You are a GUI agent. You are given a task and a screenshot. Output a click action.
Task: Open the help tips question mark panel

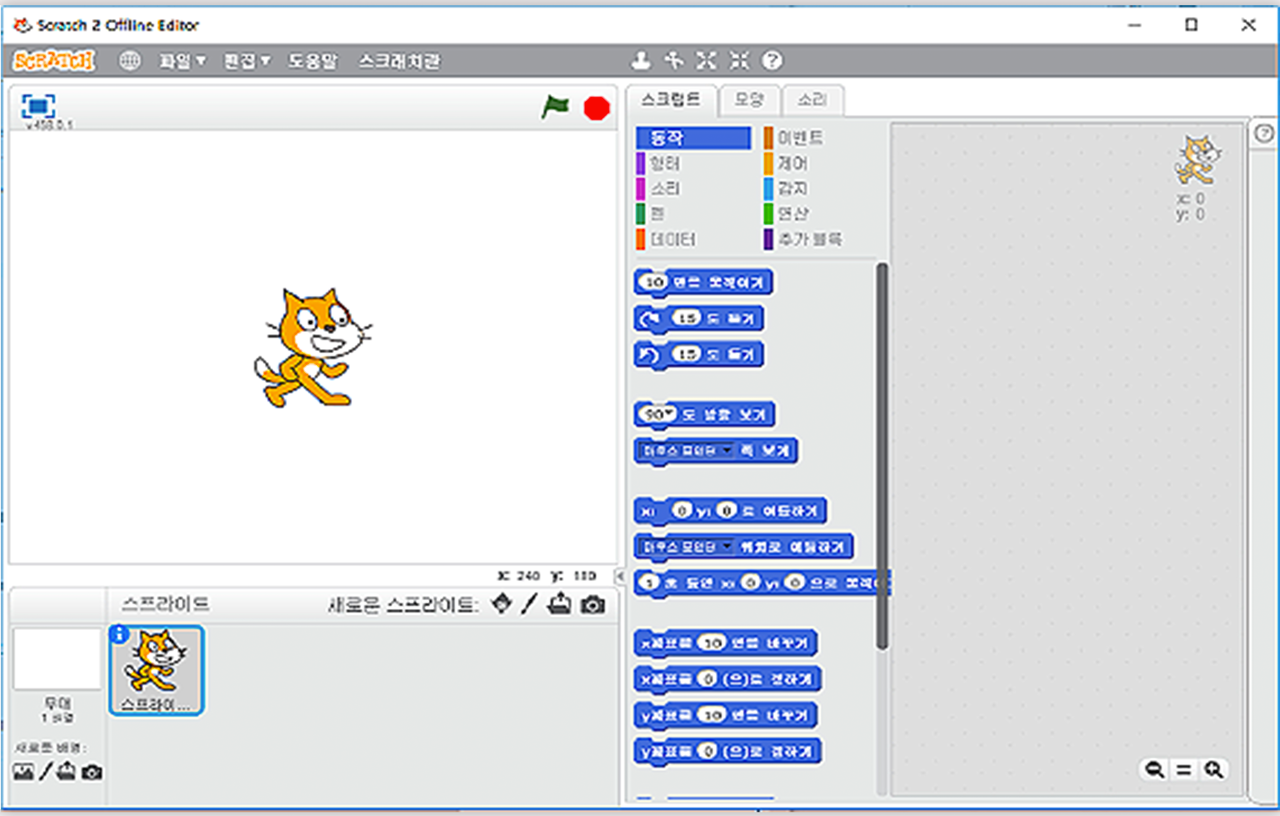[1263, 134]
